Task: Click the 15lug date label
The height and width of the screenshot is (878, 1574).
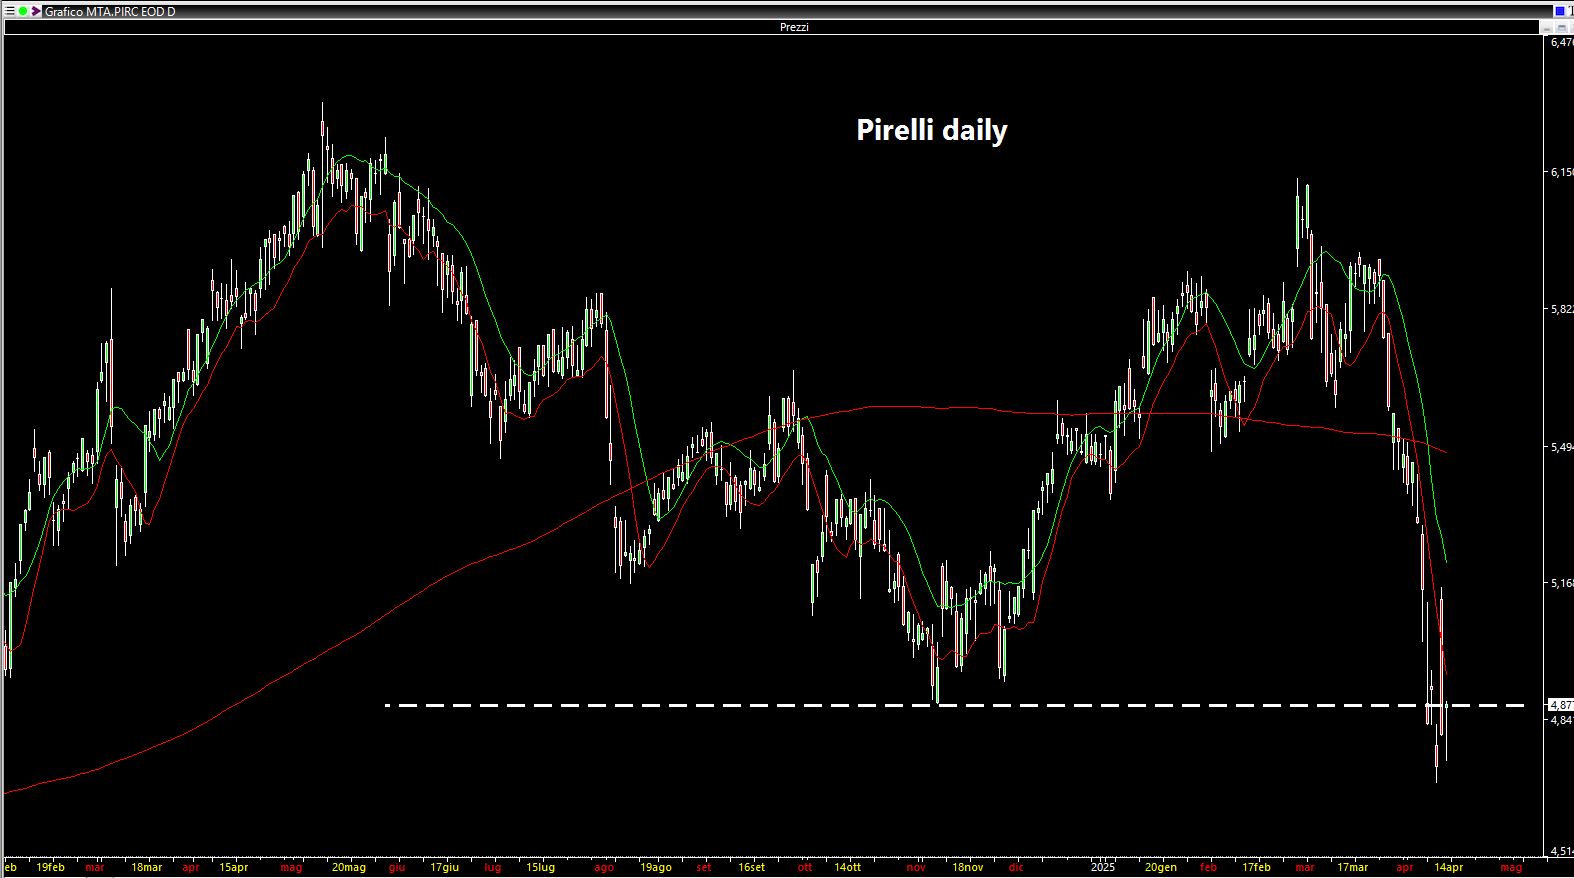Action: pyautogui.click(x=540, y=867)
